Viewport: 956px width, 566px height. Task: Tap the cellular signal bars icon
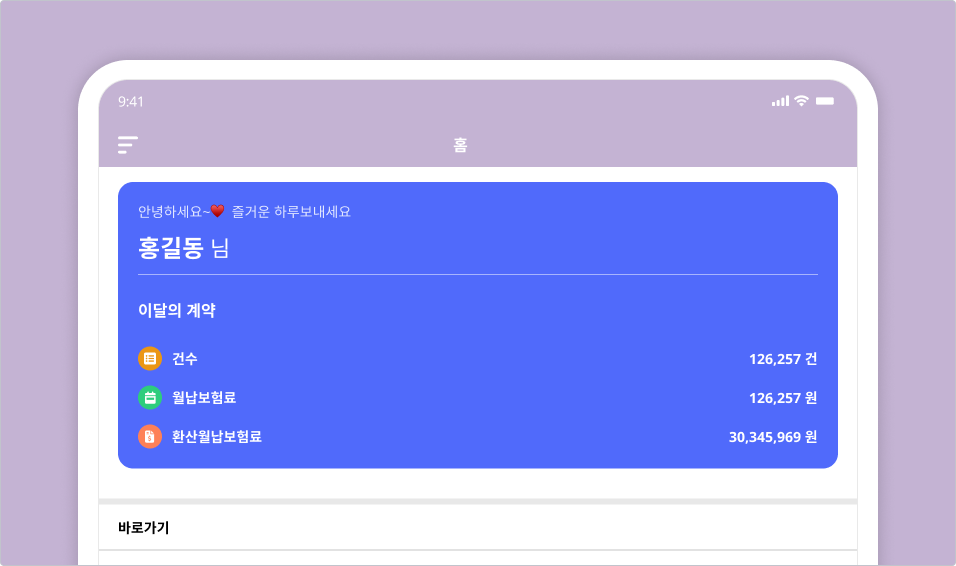[780, 101]
